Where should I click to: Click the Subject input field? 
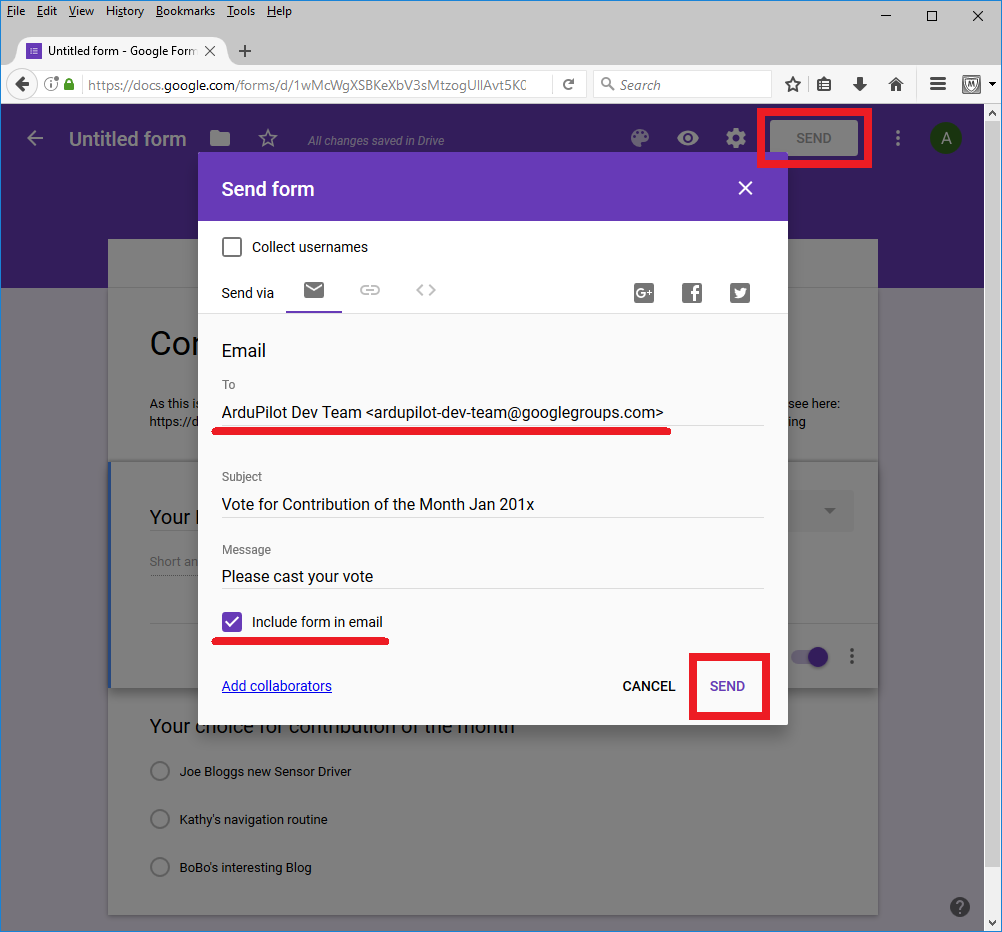pos(492,504)
